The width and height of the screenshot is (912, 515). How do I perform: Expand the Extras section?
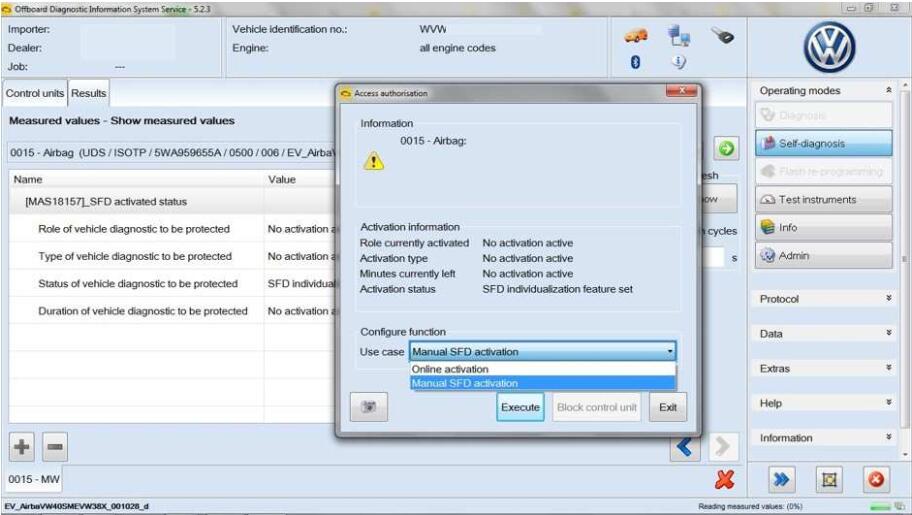coord(889,368)
